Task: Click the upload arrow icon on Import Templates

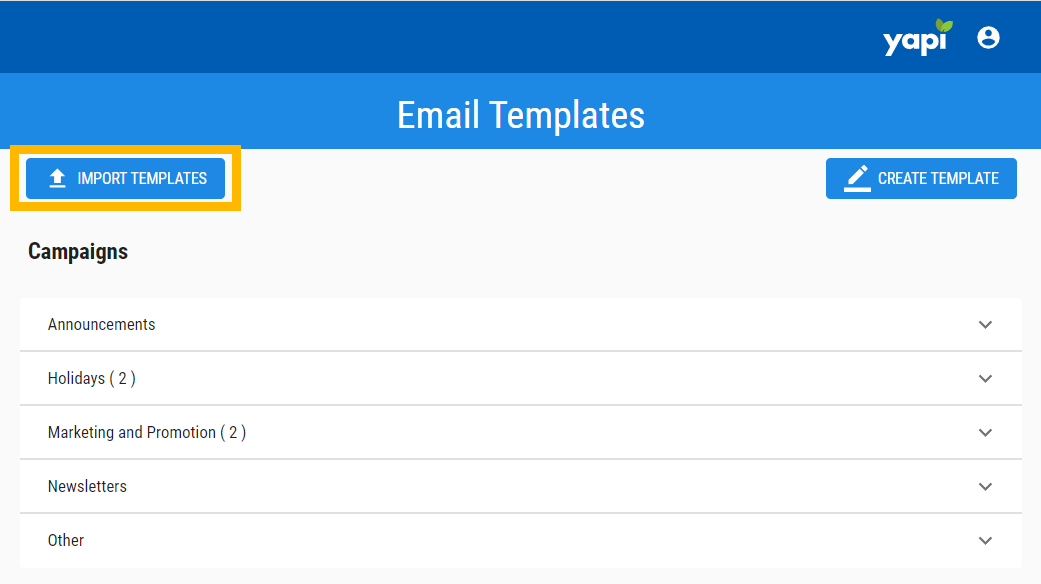Action: 57,178
